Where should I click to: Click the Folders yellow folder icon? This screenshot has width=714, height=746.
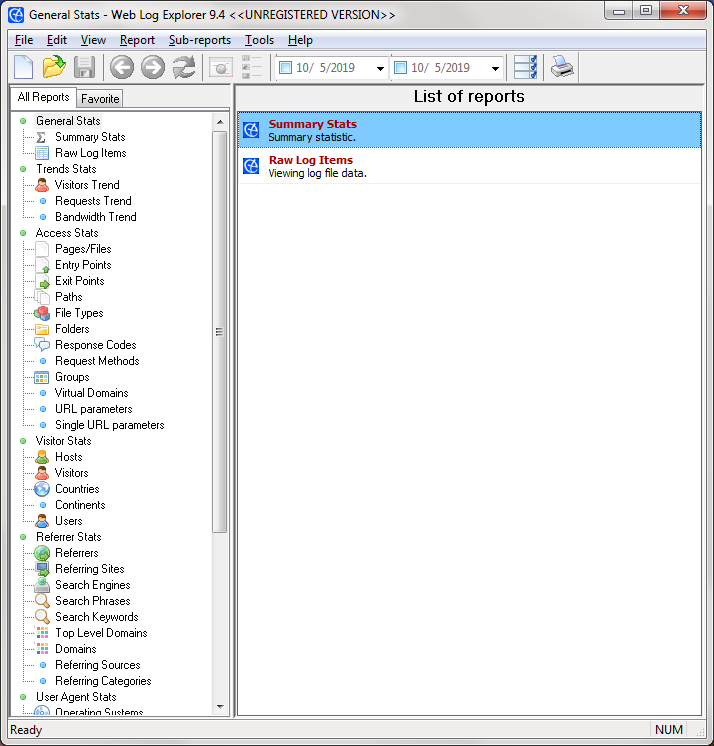42,329
